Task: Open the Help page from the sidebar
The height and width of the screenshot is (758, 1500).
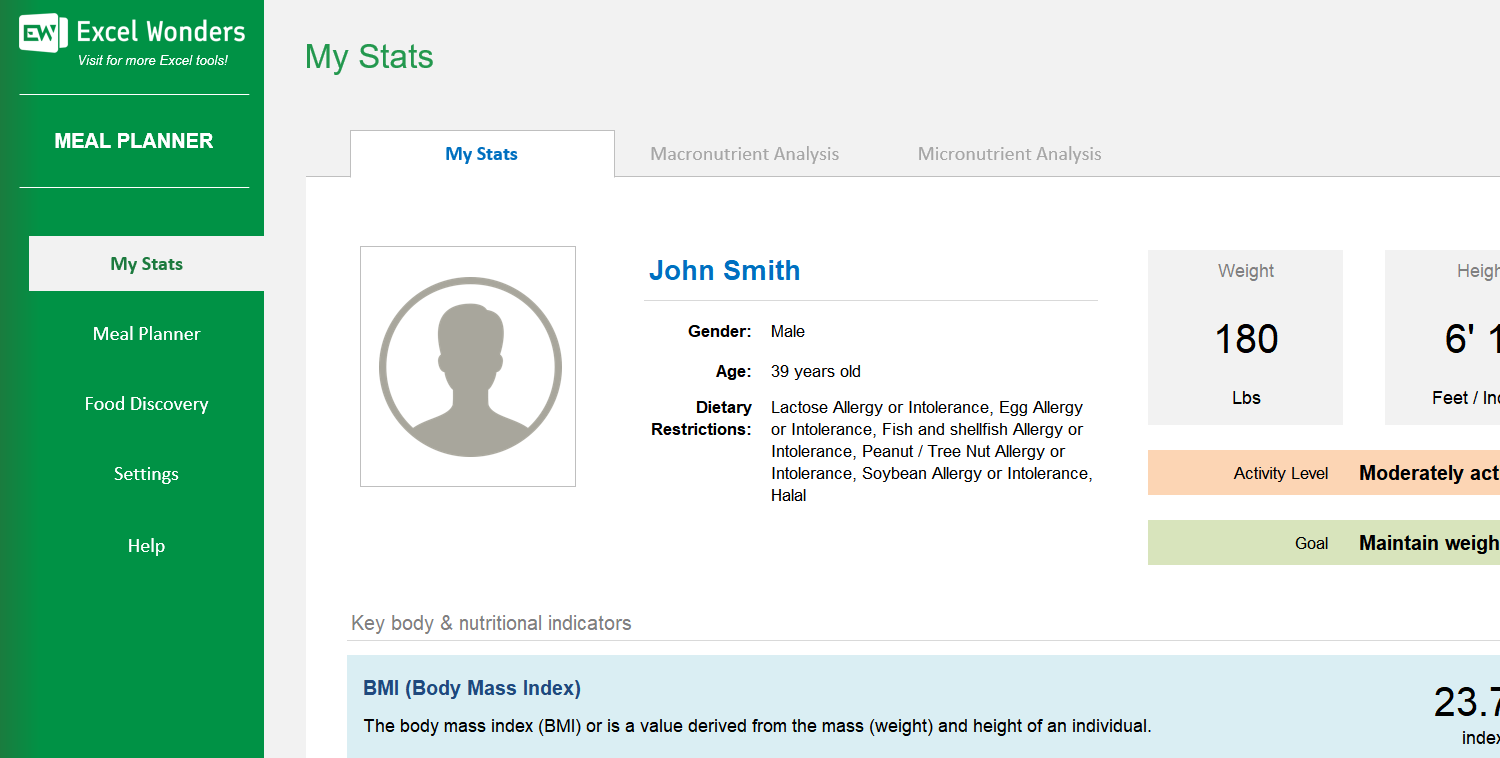Action: pos(146,546)
